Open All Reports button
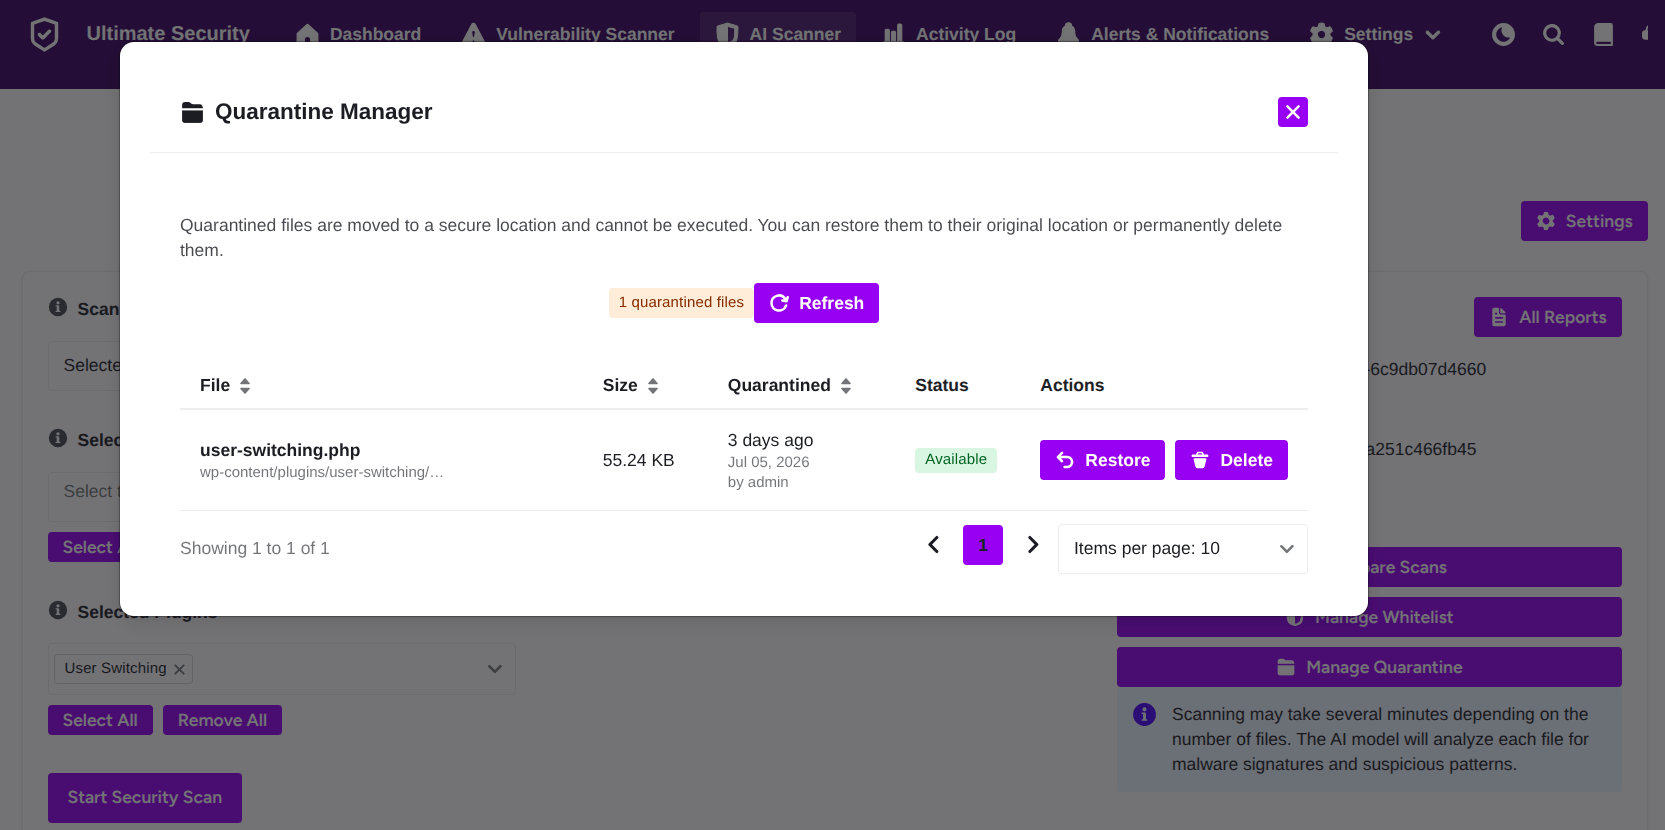 click(x=1547, y=317)
